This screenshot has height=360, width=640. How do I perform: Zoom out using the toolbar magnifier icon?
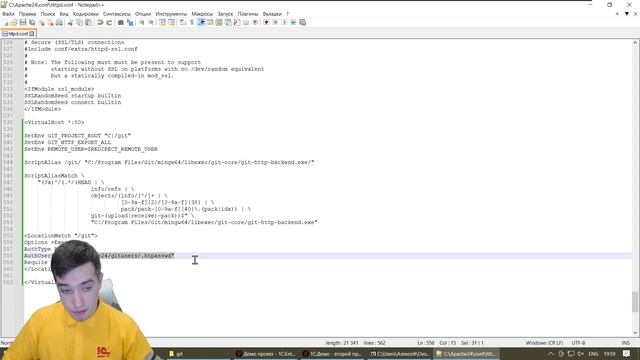(151, 22)
